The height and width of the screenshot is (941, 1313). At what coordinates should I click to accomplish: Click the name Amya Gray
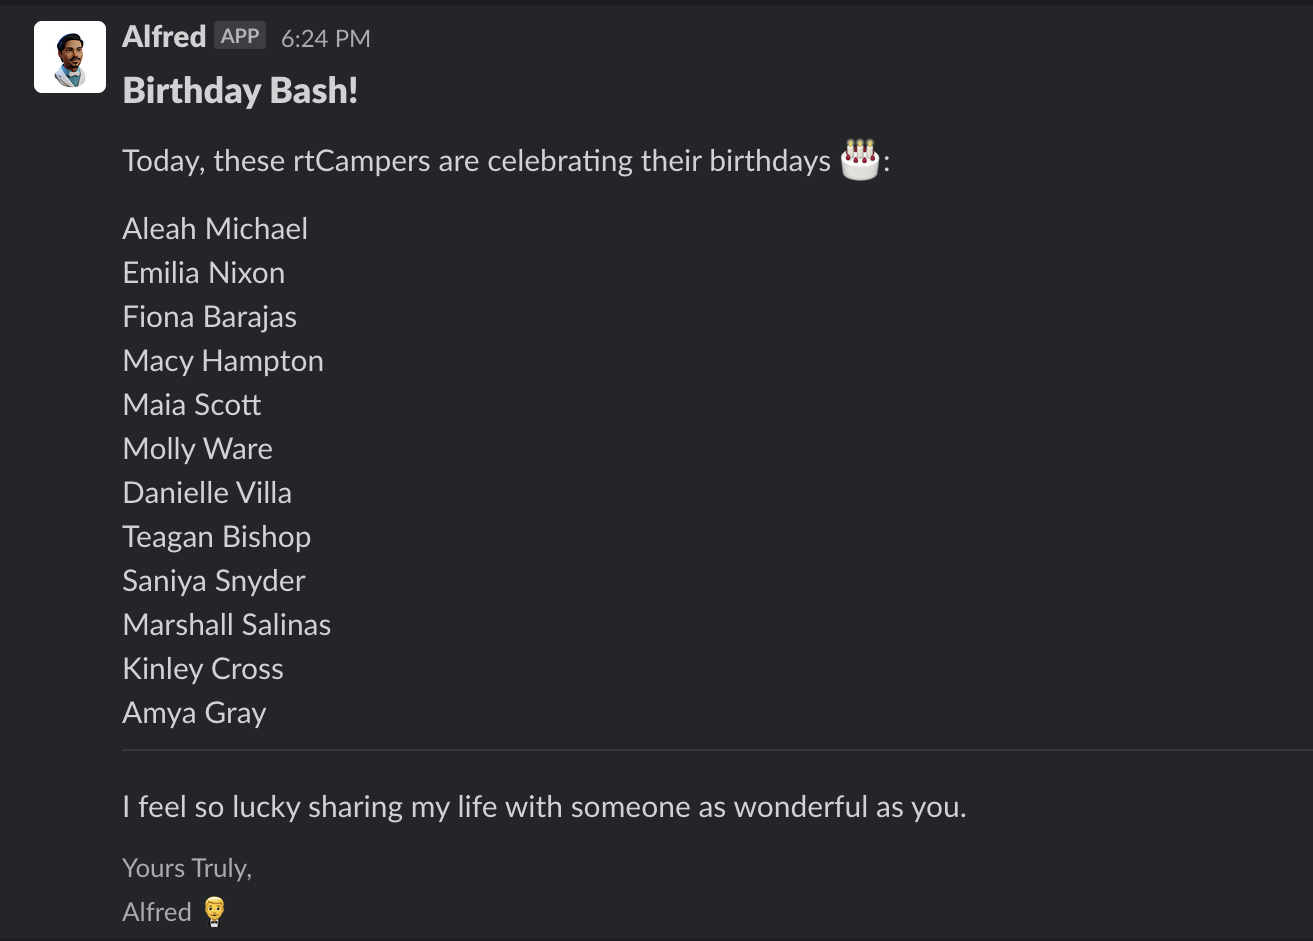[194, 713]
